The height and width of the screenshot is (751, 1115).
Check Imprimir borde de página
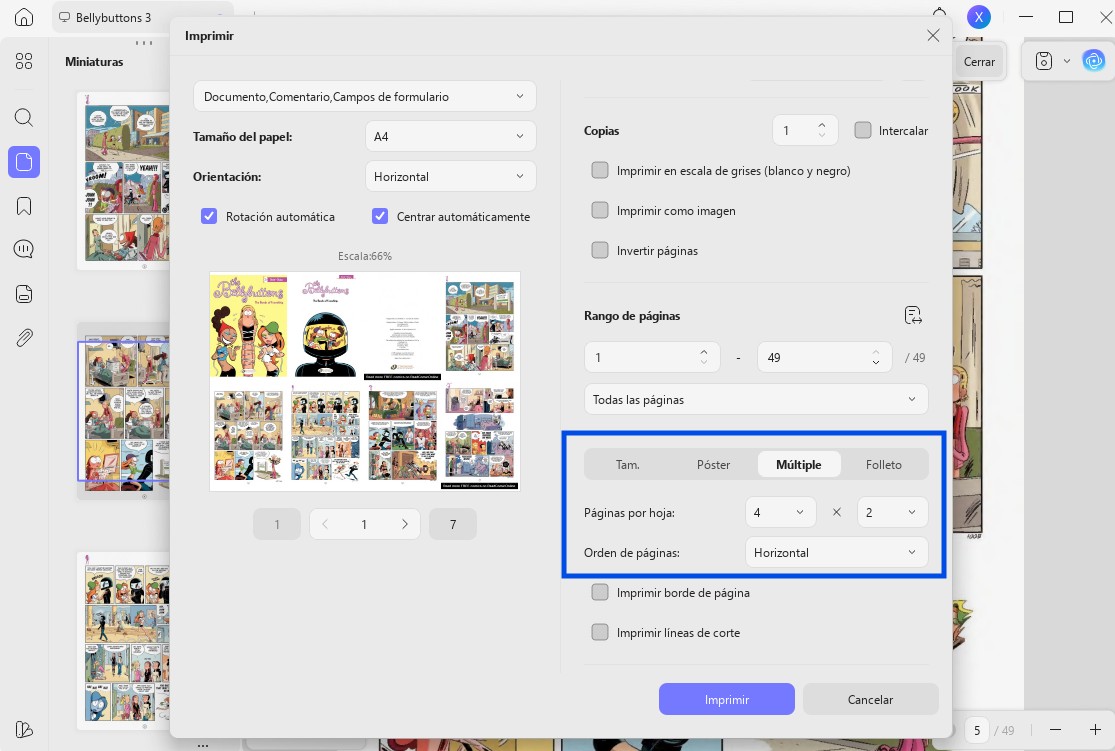pos(599,592)
